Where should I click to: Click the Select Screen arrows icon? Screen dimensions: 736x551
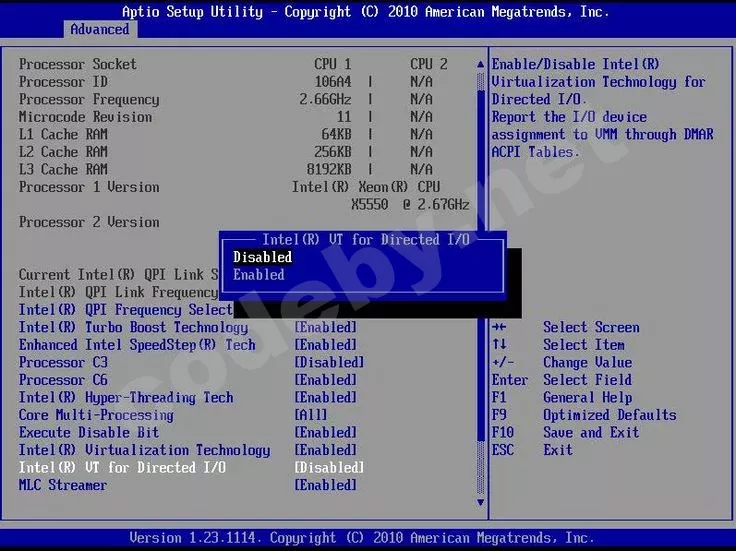point(499,327)
